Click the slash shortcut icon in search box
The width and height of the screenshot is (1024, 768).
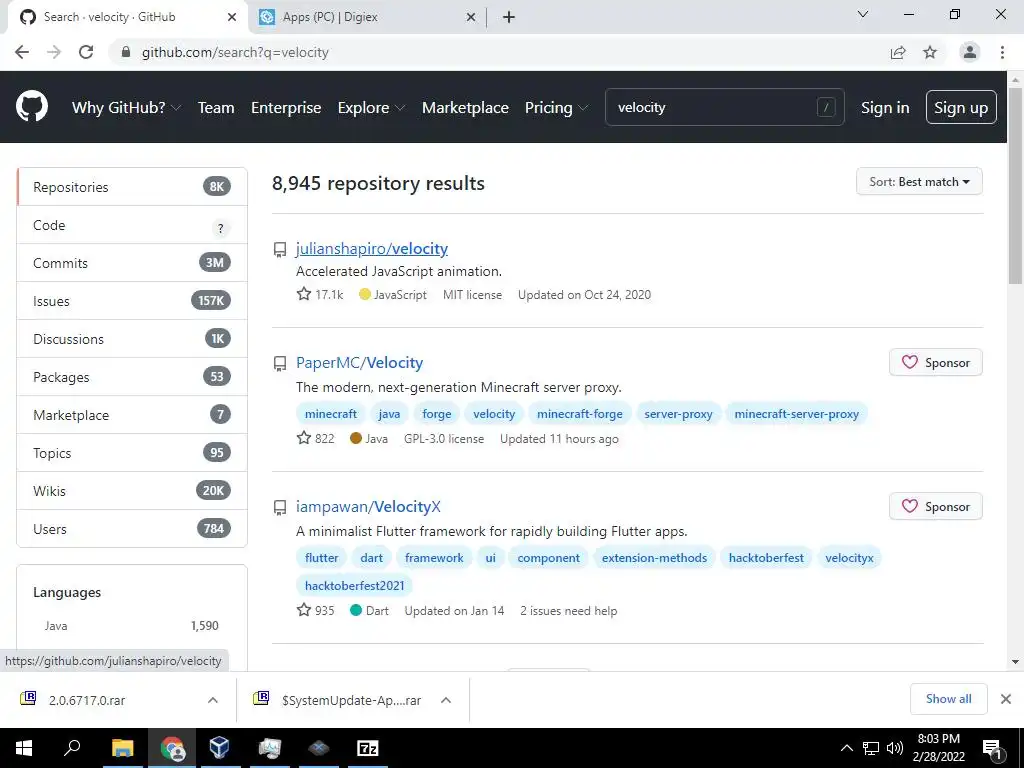[825, 107]
